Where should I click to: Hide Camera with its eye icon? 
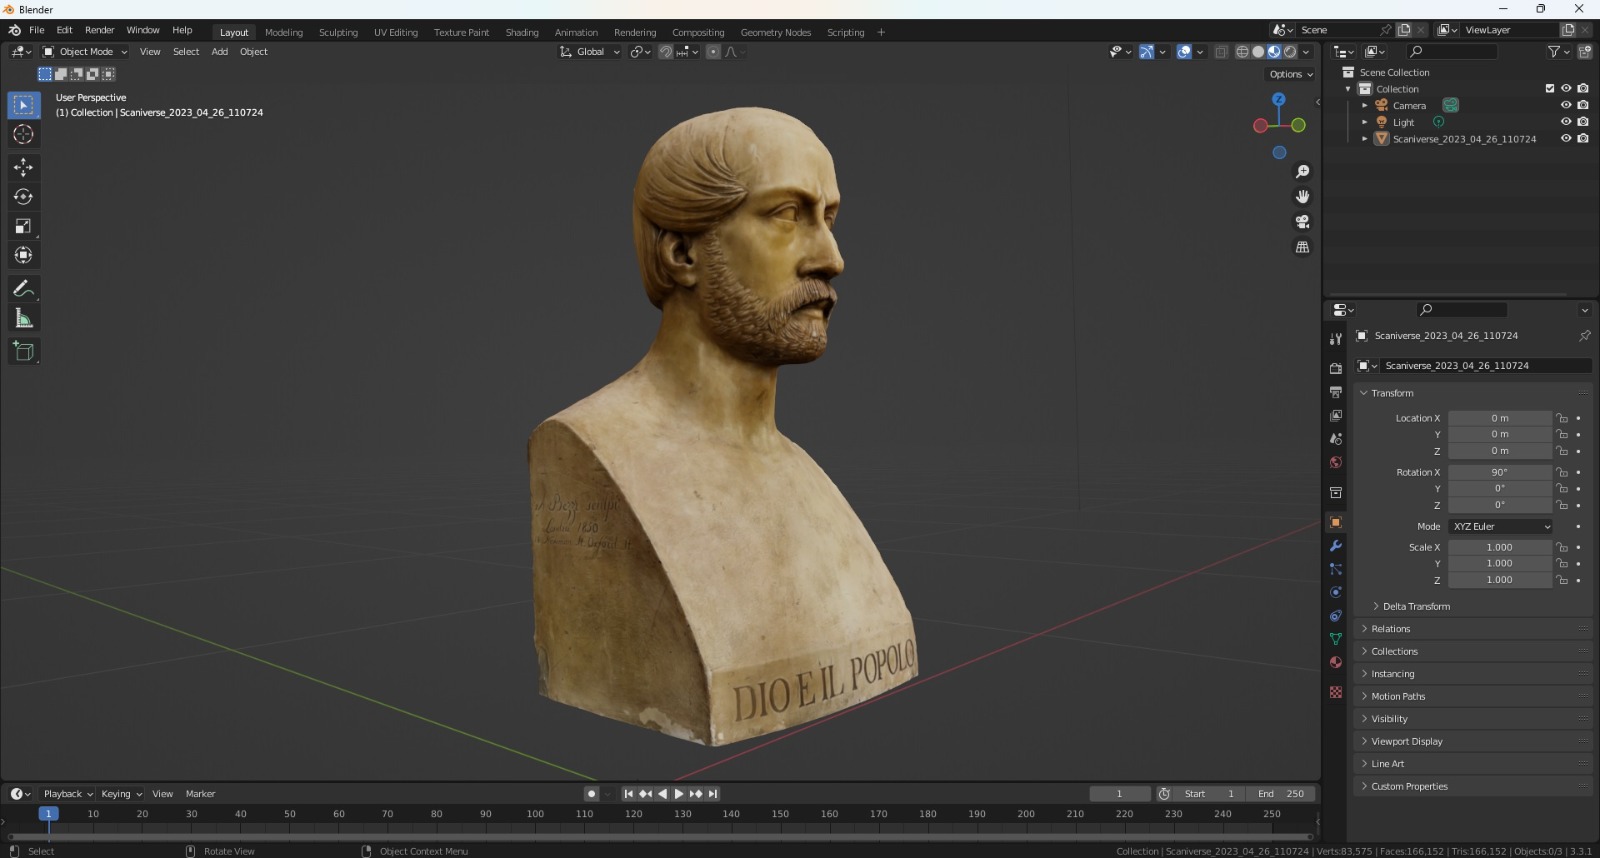click(x=1566, y=105)
